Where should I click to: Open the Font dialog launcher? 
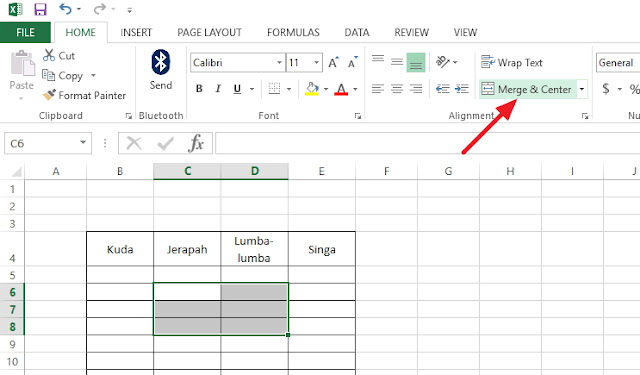[358, 116]
